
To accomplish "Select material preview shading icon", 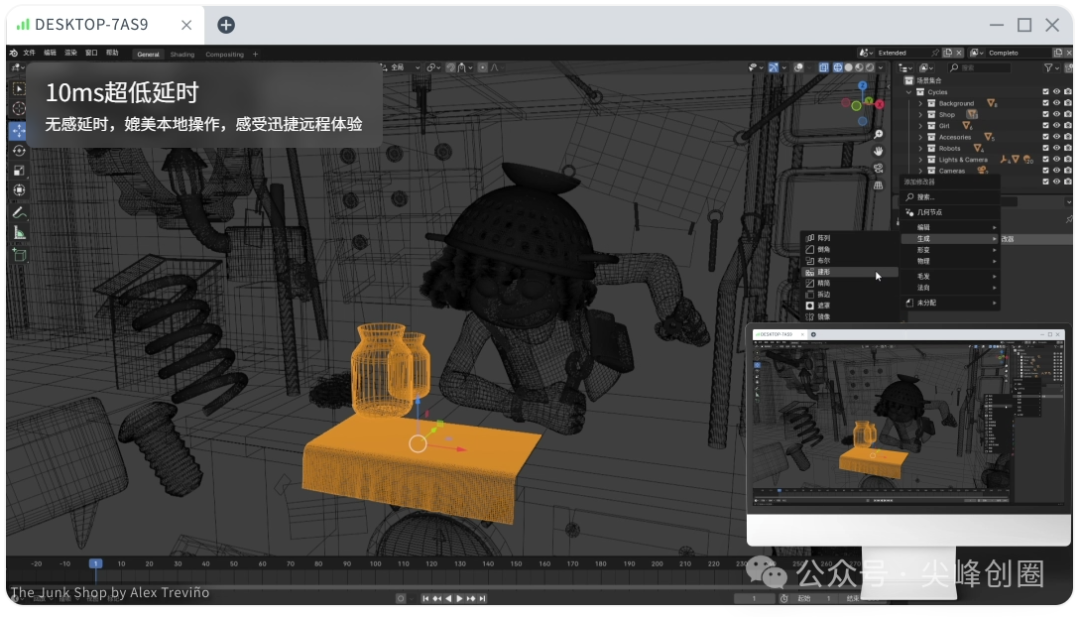I will pos(859,67).
